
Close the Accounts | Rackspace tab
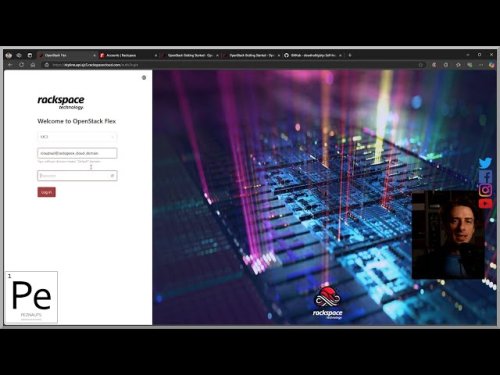click(x=156, y=55)
